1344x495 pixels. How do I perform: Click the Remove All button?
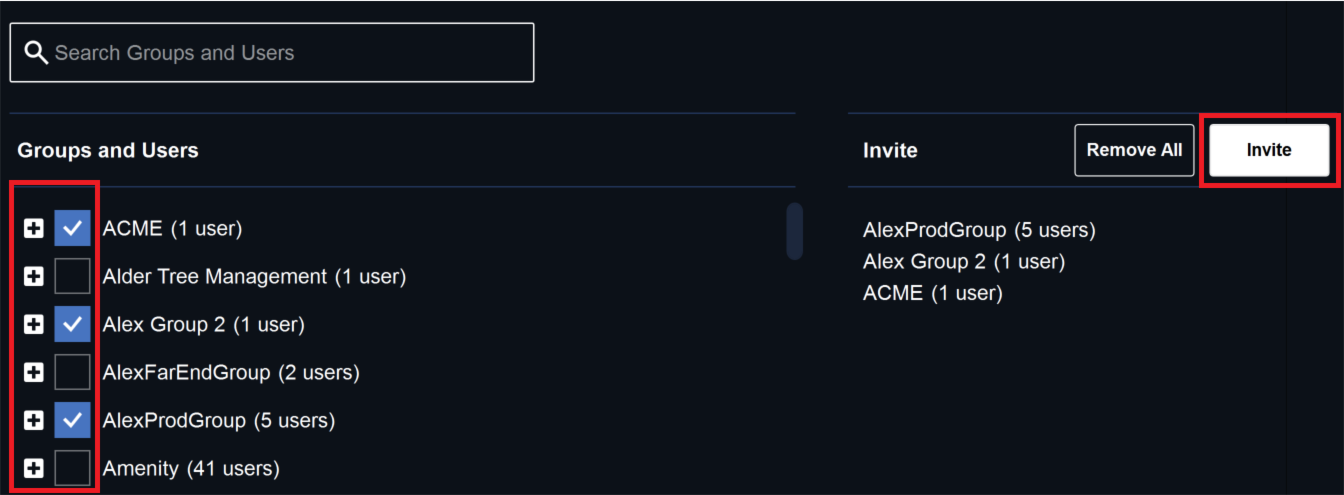tap(1134, 150)
